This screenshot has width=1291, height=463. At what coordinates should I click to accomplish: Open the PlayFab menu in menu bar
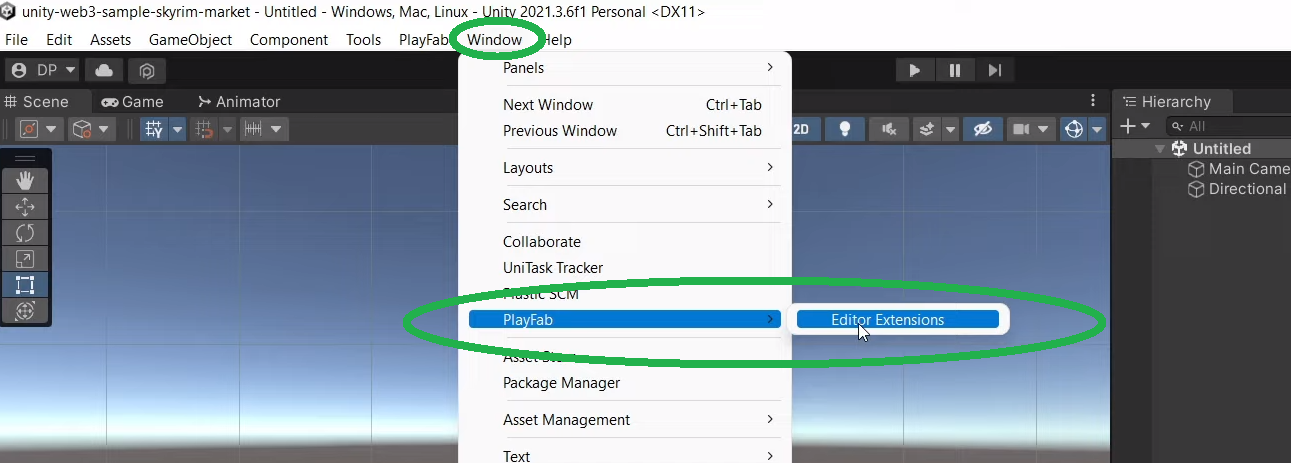click(422, 39)
